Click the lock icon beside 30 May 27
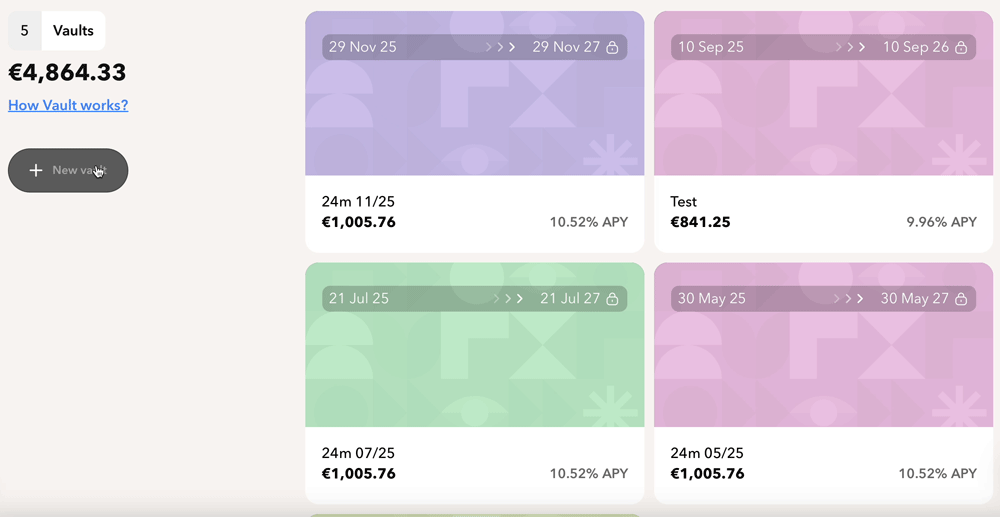 [961, 298]
